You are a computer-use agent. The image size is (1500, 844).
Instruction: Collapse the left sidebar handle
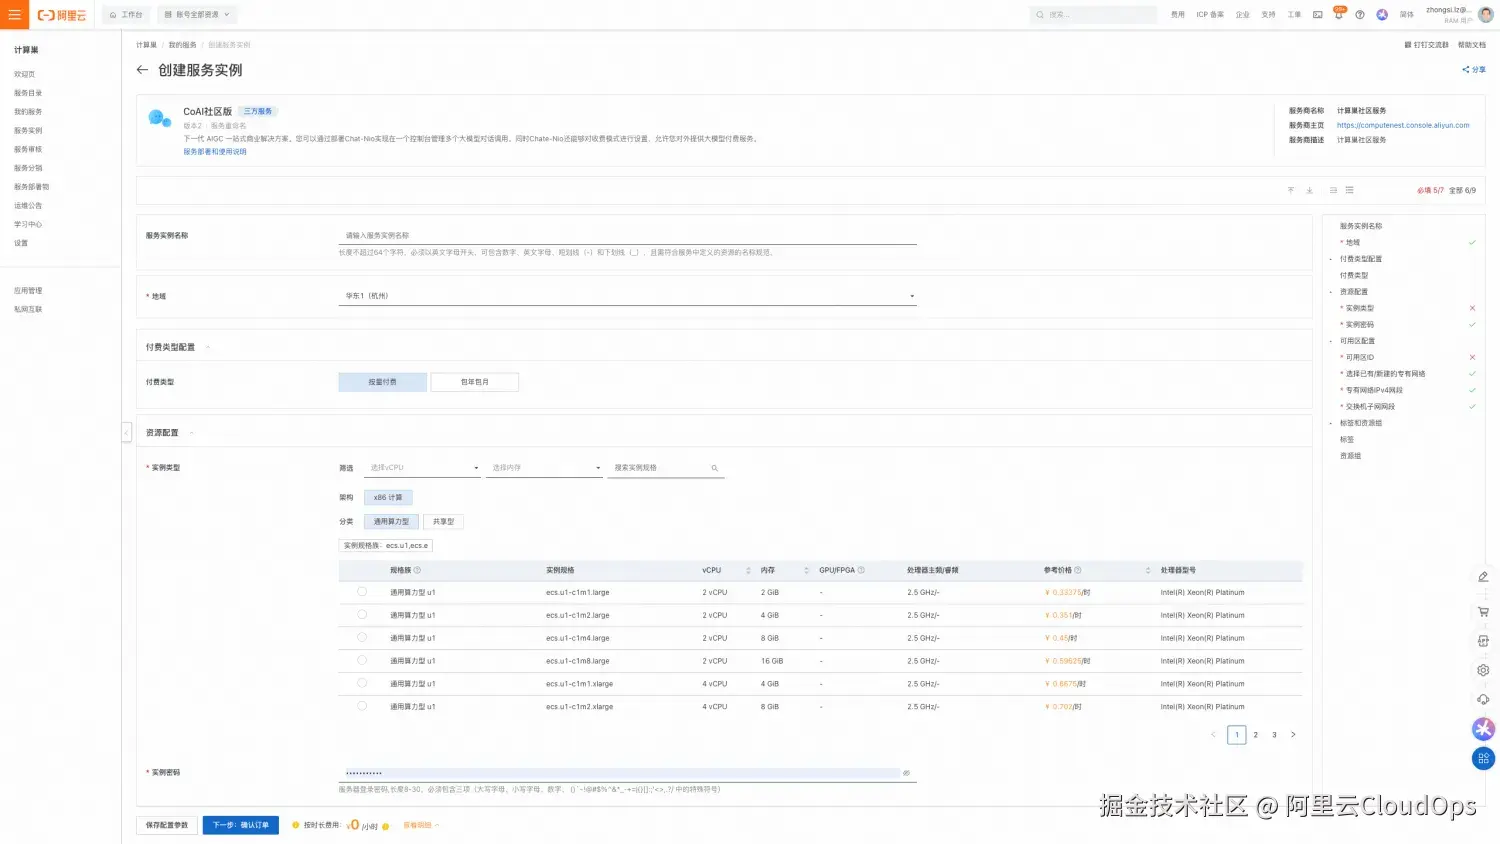click(126, 432)
